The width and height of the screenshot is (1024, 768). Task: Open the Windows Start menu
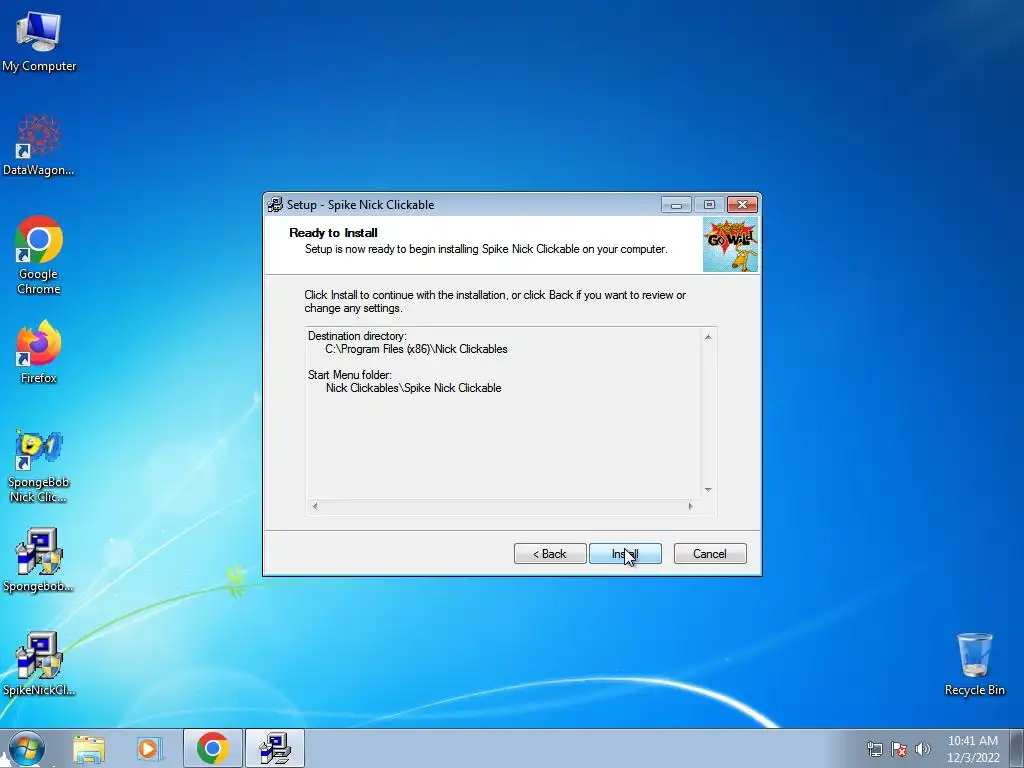coord(27,748)
